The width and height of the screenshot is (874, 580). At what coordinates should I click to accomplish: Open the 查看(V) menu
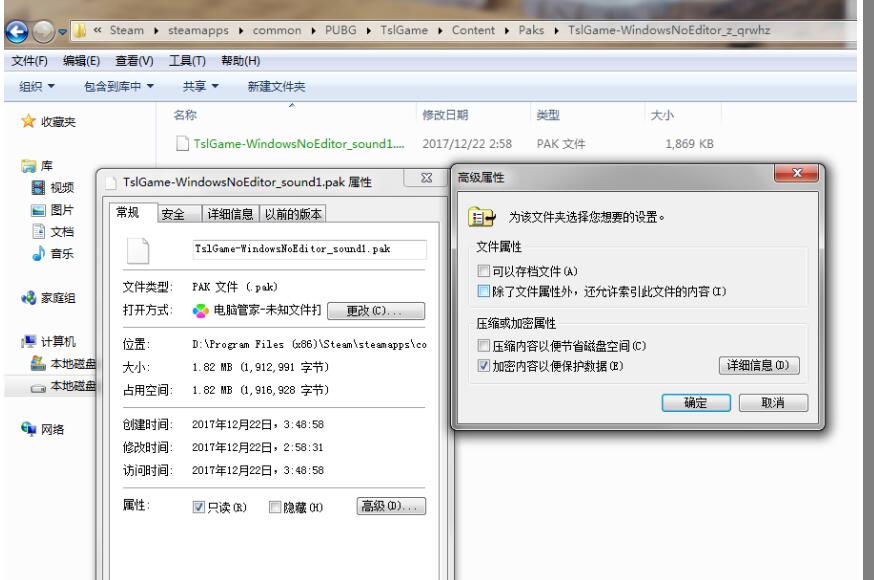click(x=134, y=61)
